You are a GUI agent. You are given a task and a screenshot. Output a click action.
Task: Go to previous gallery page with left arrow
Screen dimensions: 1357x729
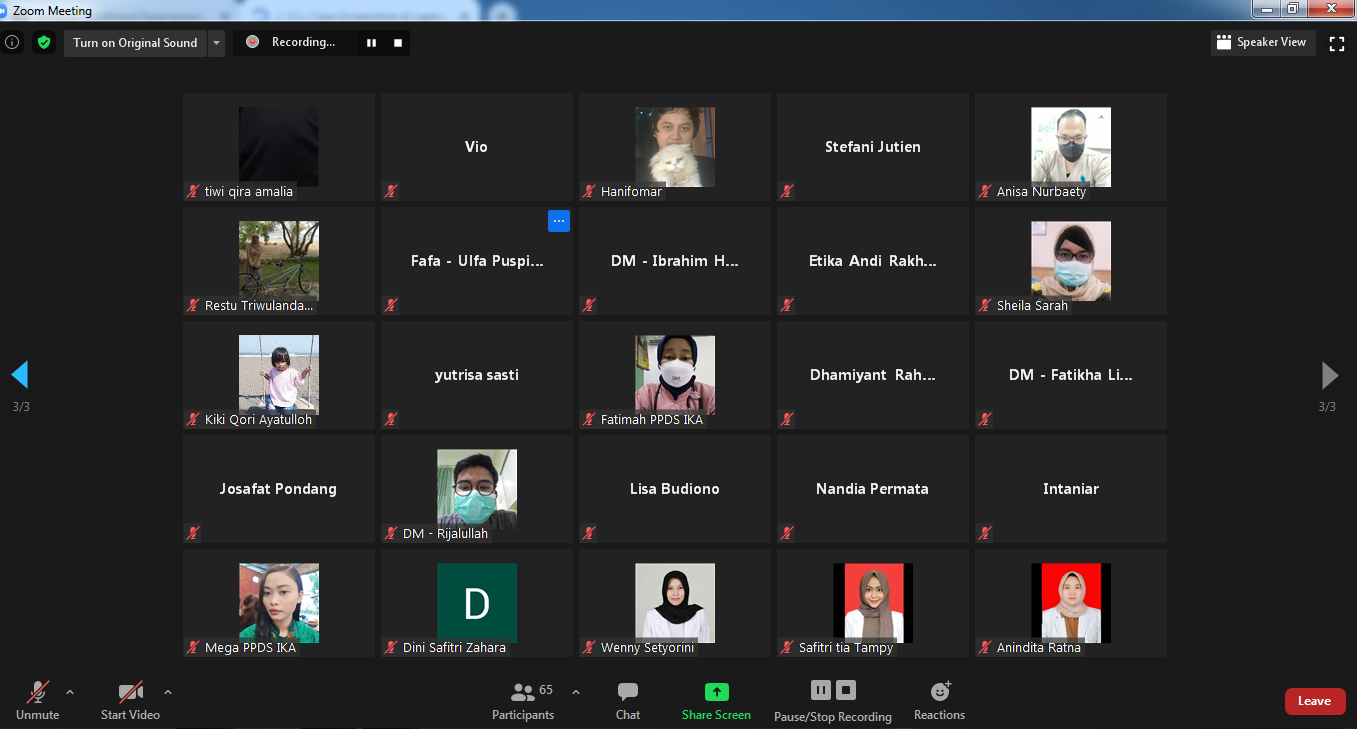point(20,375)
